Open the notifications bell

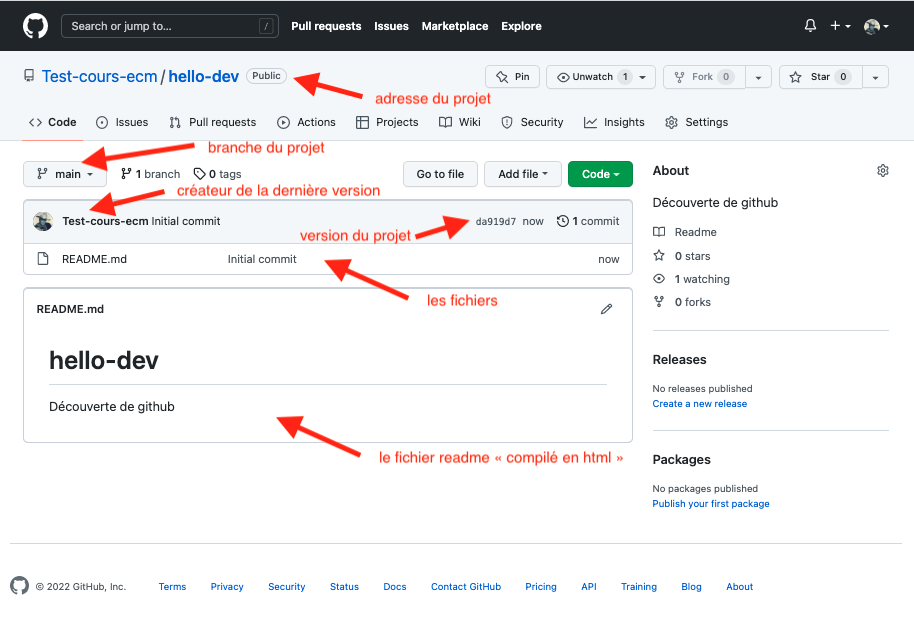click(x=810, y=26)
